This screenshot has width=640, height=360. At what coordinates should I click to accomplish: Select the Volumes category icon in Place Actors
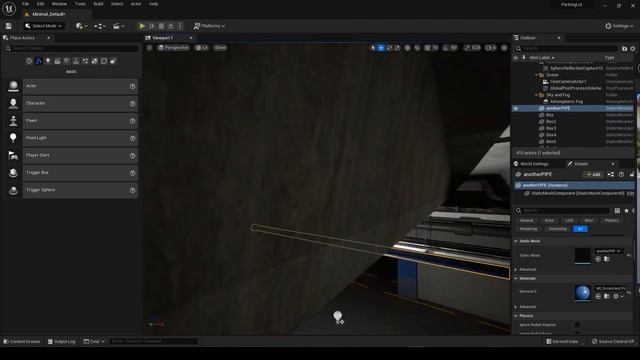104,61
